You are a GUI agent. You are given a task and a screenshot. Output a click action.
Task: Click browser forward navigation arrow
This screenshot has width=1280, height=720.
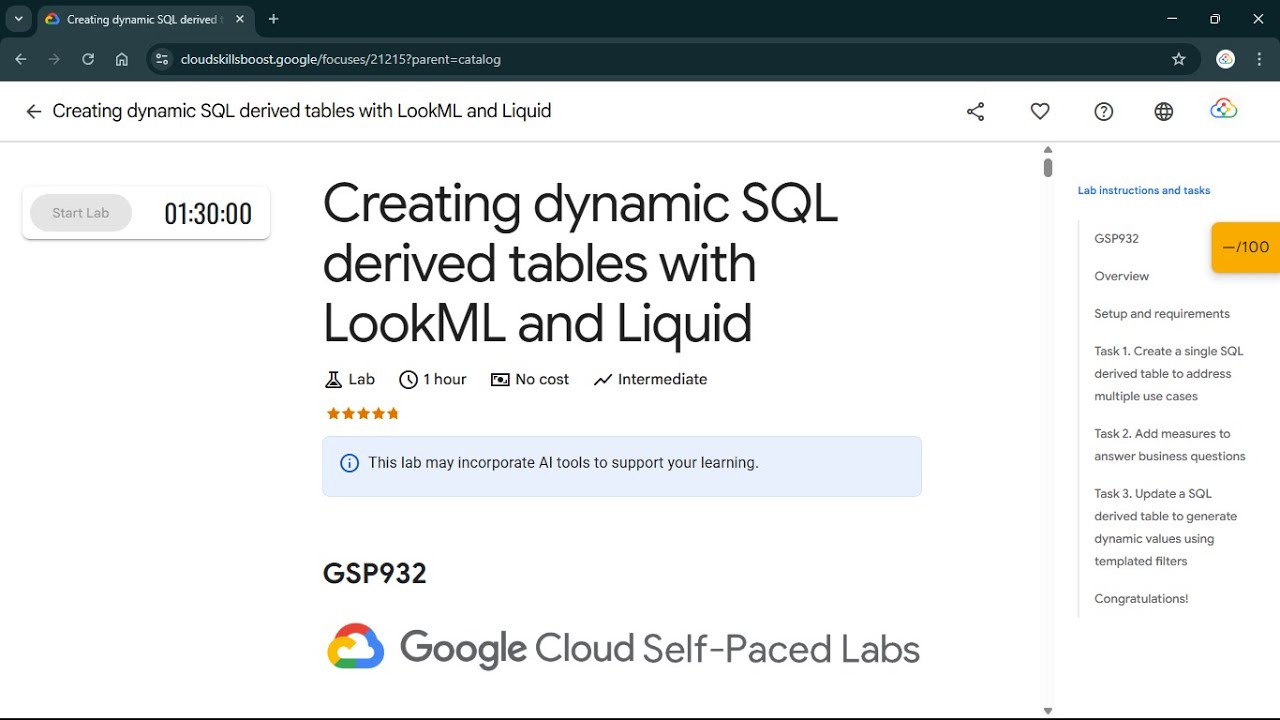pos(54,59)
